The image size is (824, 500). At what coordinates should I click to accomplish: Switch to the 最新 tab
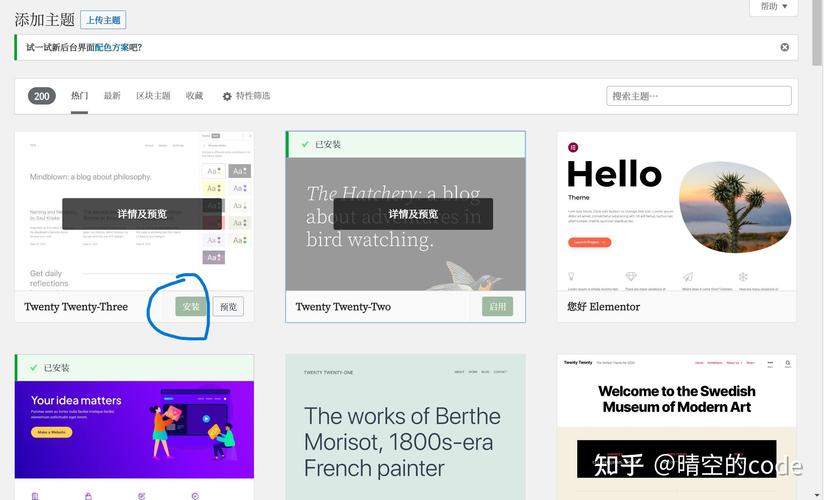point(112,96)
